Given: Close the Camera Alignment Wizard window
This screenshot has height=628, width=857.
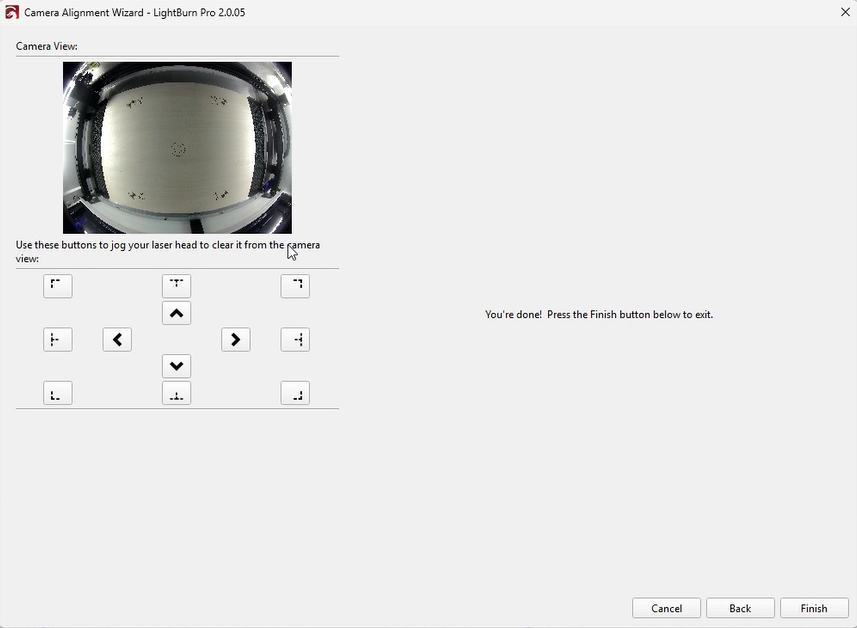Looking at the screenshot, I should click(845, 12).
